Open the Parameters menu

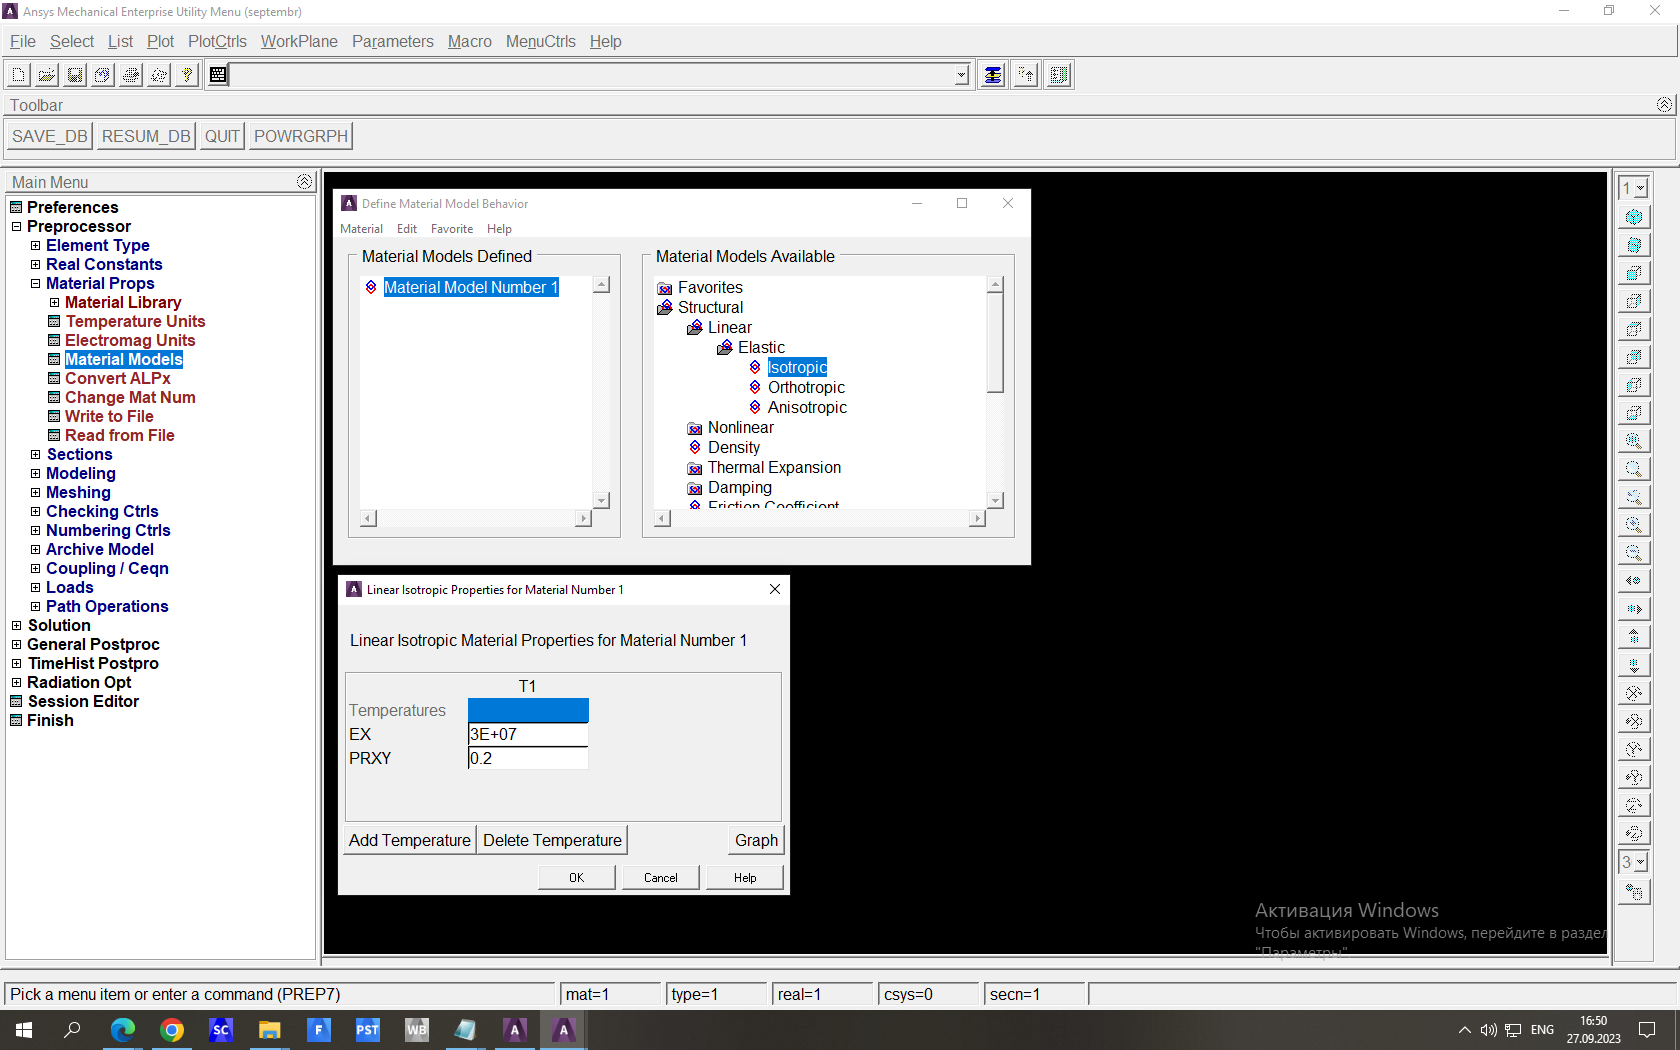[x=393, y=41]
